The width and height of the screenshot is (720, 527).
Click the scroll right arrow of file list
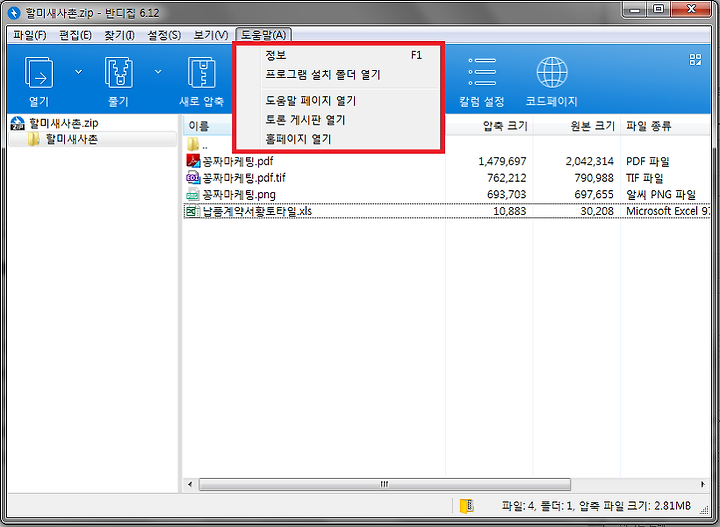pos(703,484)
